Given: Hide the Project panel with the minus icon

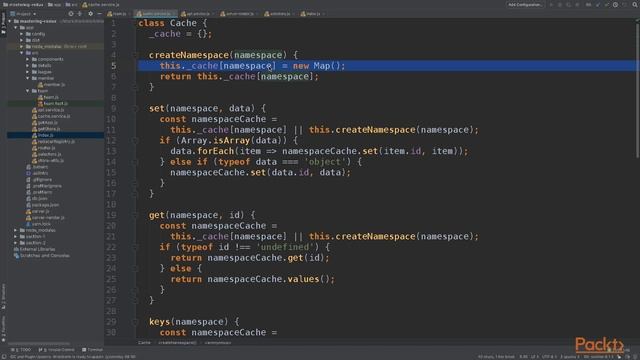Looking at the screenshot, I should (x=99, y=13).
